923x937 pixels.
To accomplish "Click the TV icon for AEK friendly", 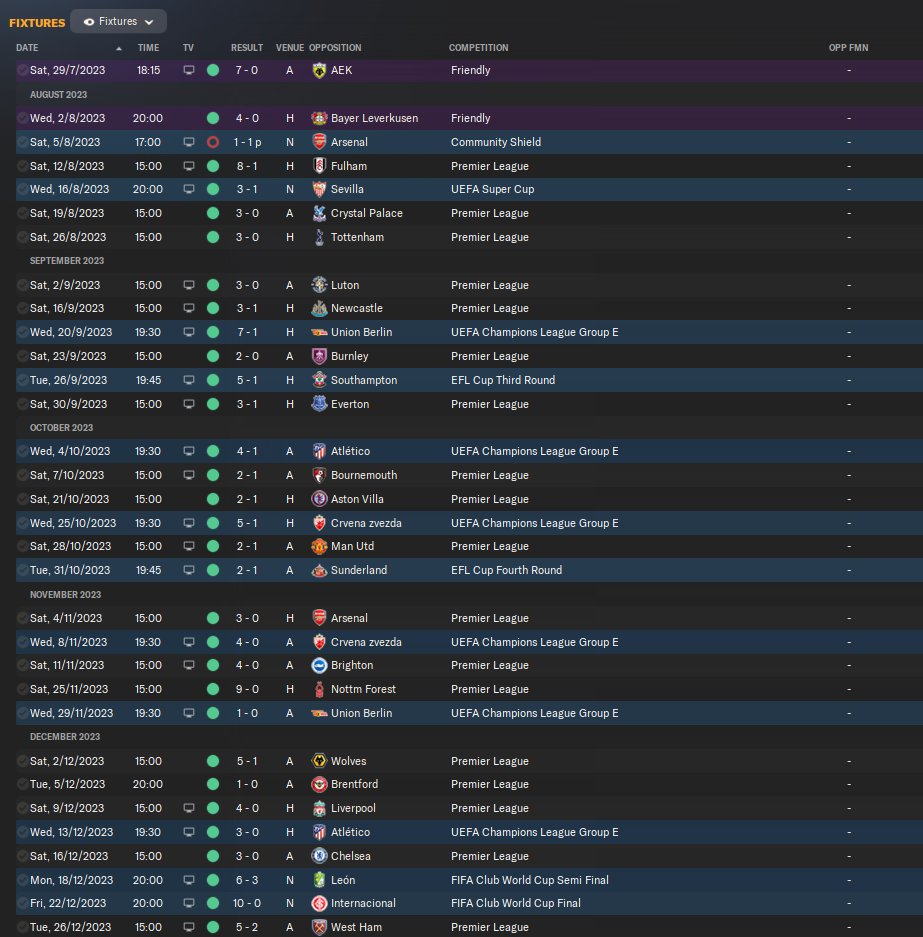I will point(189,71).
